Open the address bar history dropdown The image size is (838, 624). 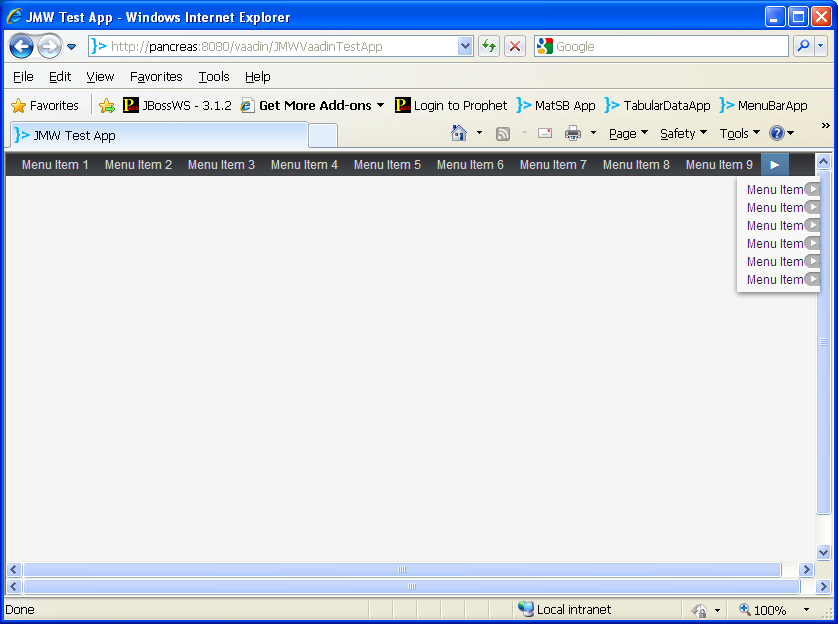[465, 46]
